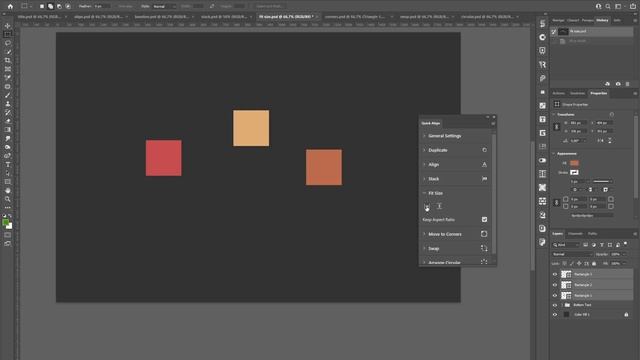Screen dimensions: 640x360
Task: Select the Crop tool
Action: [7, 60]
